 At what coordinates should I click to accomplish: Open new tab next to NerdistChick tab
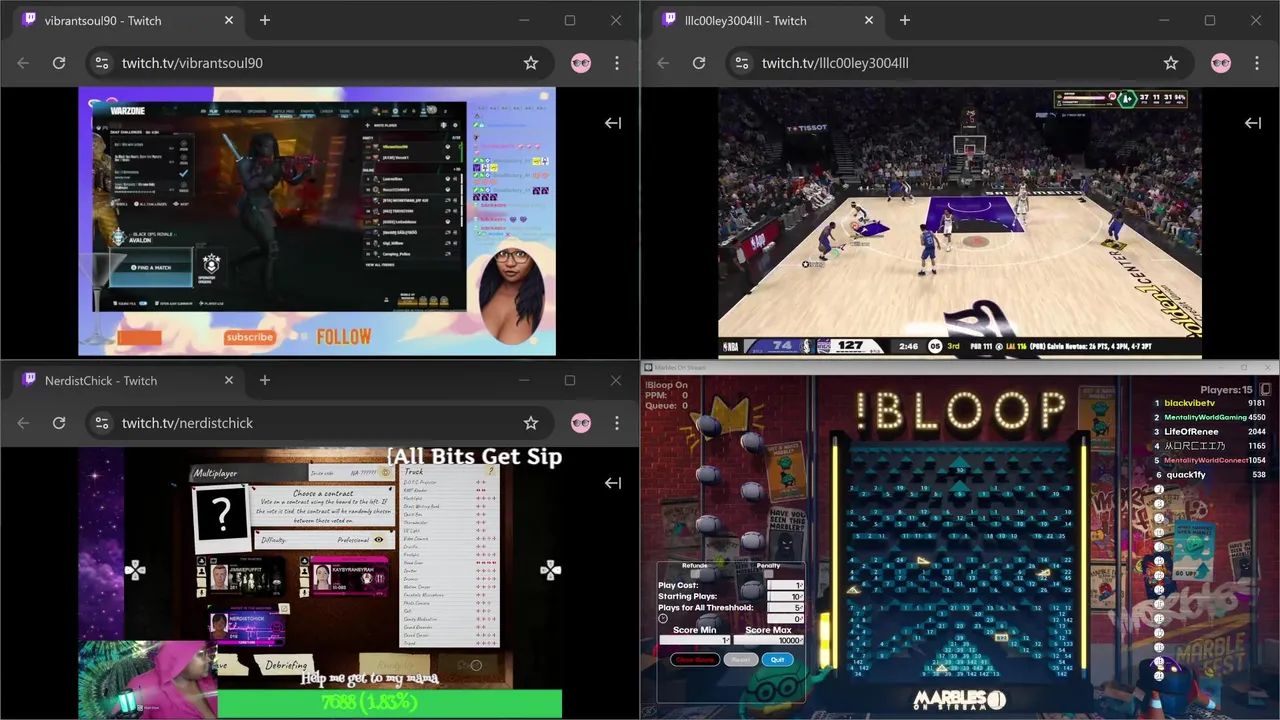click(265, 380)
